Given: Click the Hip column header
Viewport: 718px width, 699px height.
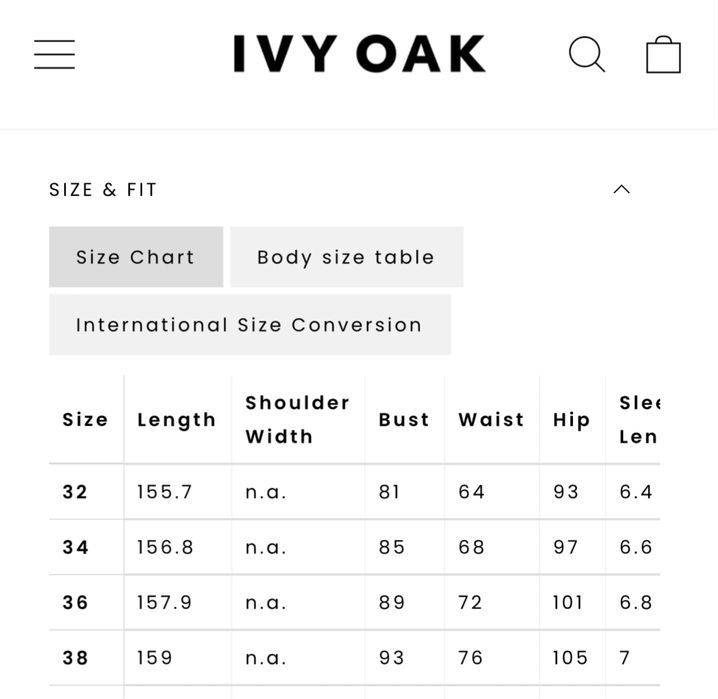Looking at the screenshot, I should (571, 420).
